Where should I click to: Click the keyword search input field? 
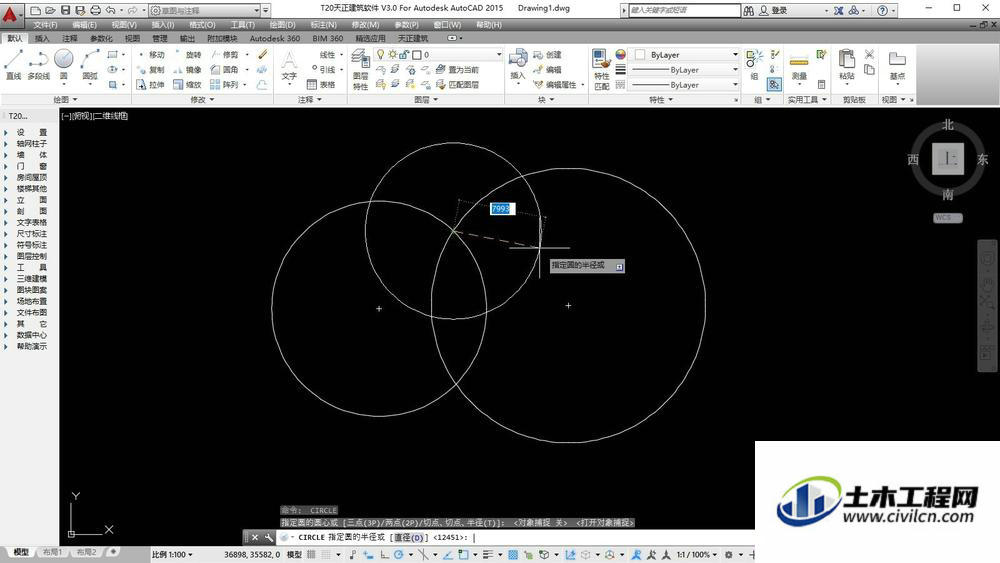coord(684,10)
